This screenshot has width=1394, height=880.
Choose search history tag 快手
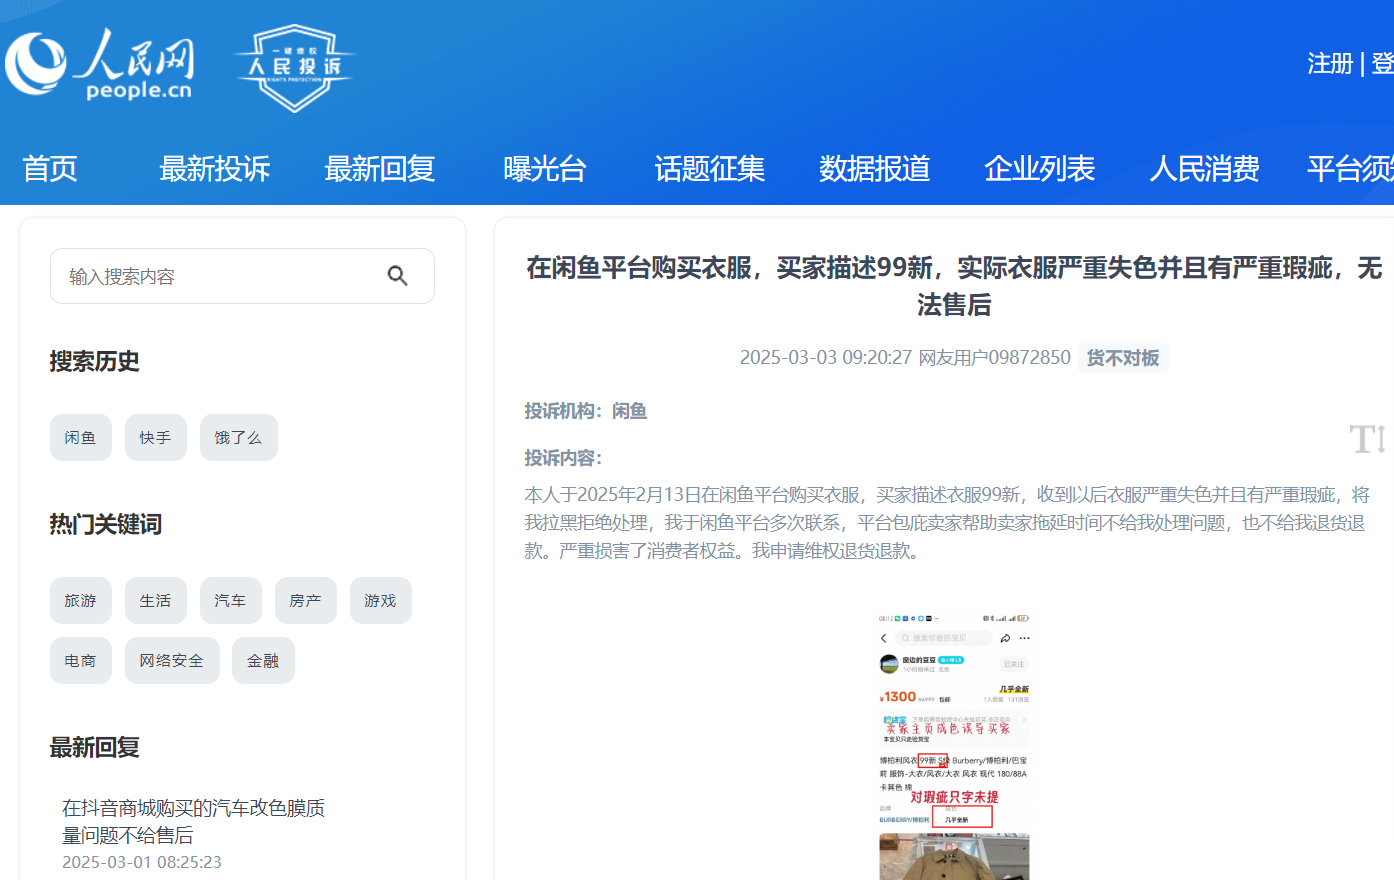click(156, 438)
